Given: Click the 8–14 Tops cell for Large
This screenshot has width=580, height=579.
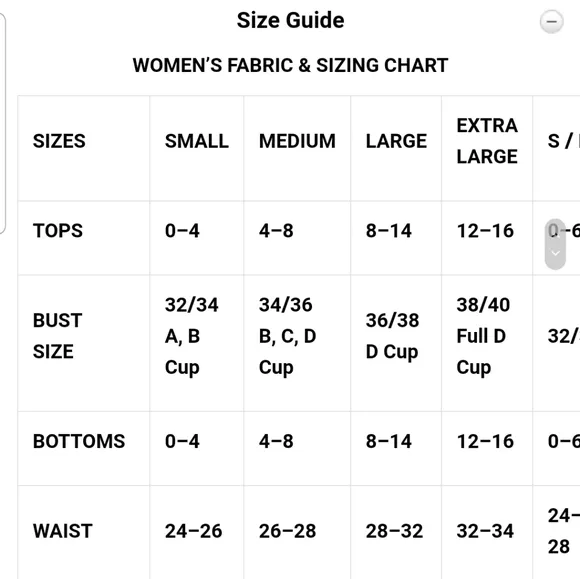Looking at the screenshot, I should click(396, 238).
